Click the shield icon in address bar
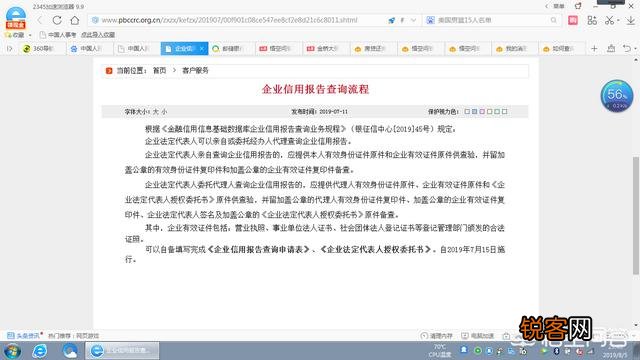Screen dimensions: 640x360 [95, 20]
